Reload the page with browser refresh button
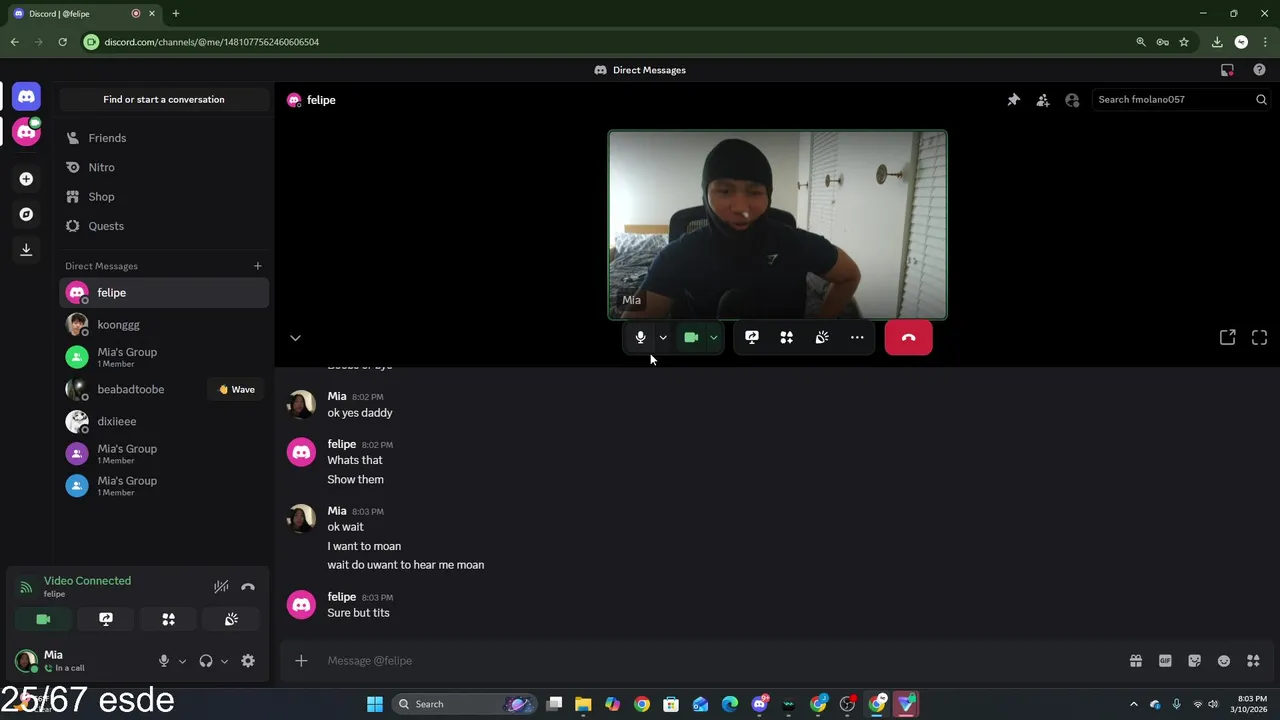 (x=62, y=42)
